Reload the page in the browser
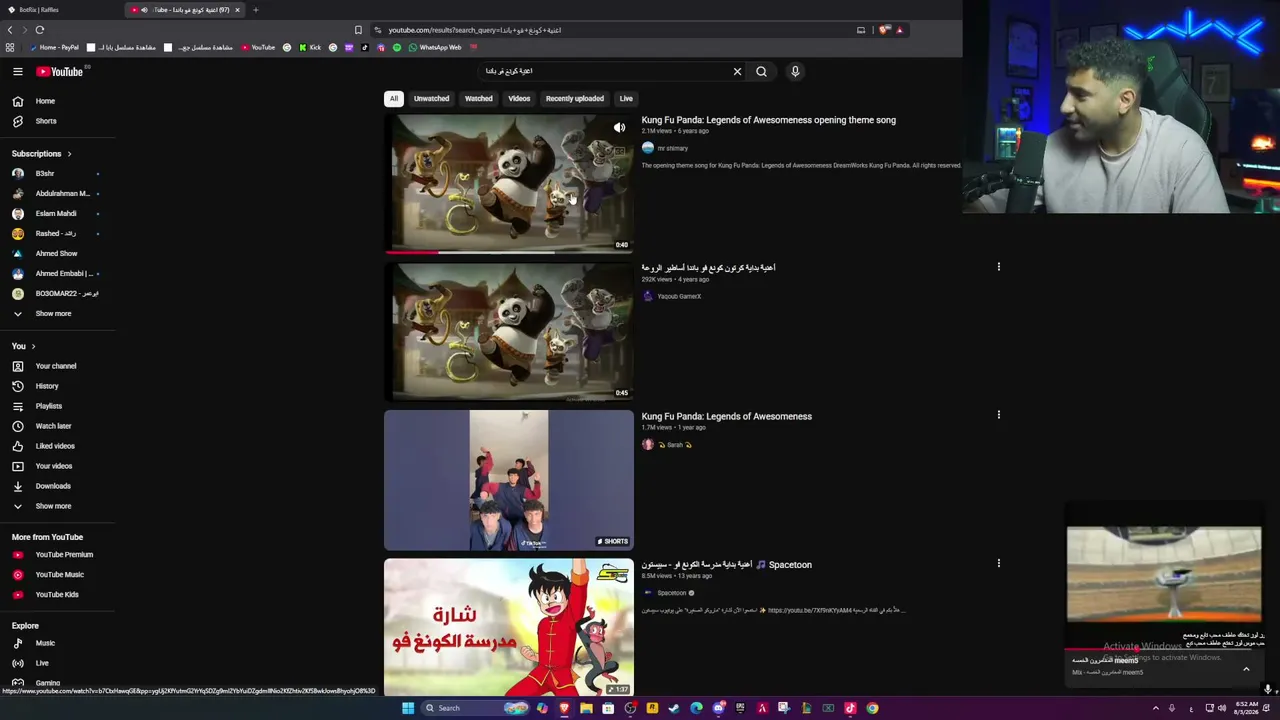Image resolution: width=1280 pixels, height=720 pixels. pos(40,30)
